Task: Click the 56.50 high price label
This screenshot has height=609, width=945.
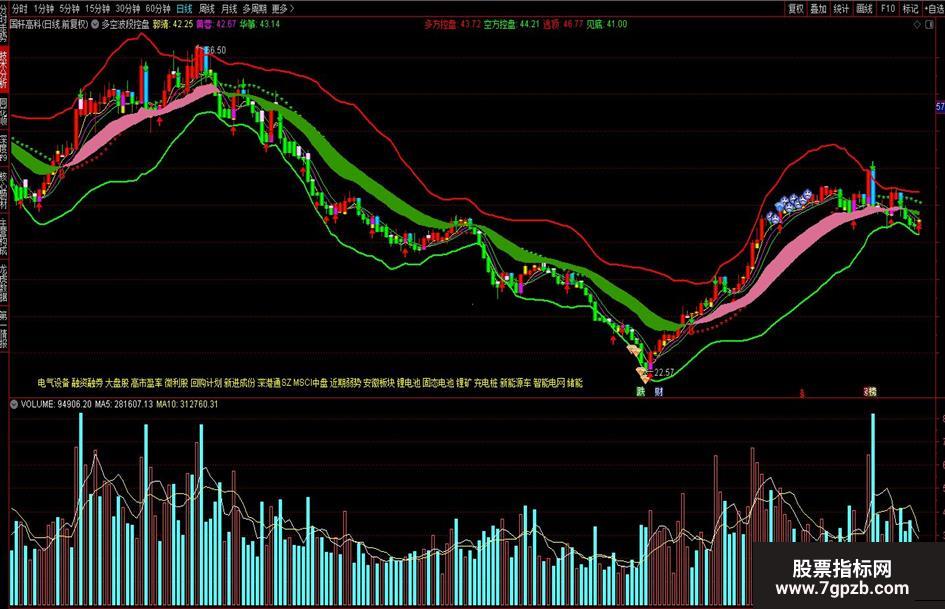Action: (x=215, y=50)
